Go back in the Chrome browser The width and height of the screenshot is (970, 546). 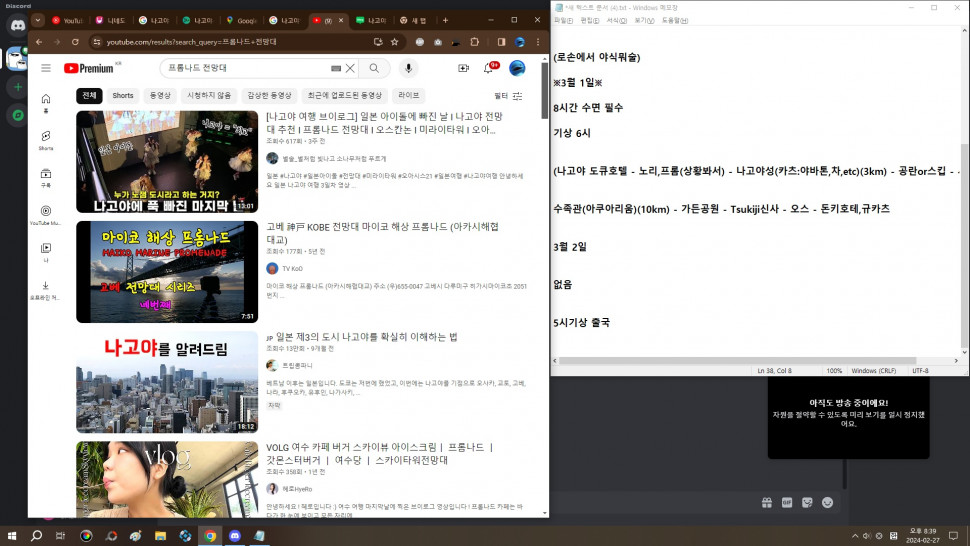click(x=39, y=42)
